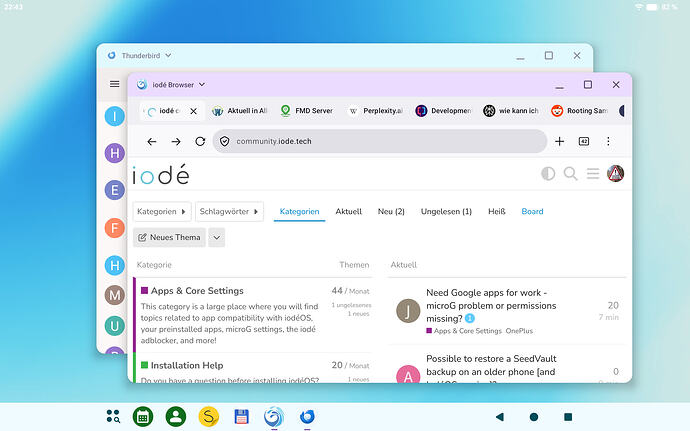Screen dimensions: 690x431
Task: Go forward in iodé Browser
Action: pyautogui.click(x=176, y=141)
